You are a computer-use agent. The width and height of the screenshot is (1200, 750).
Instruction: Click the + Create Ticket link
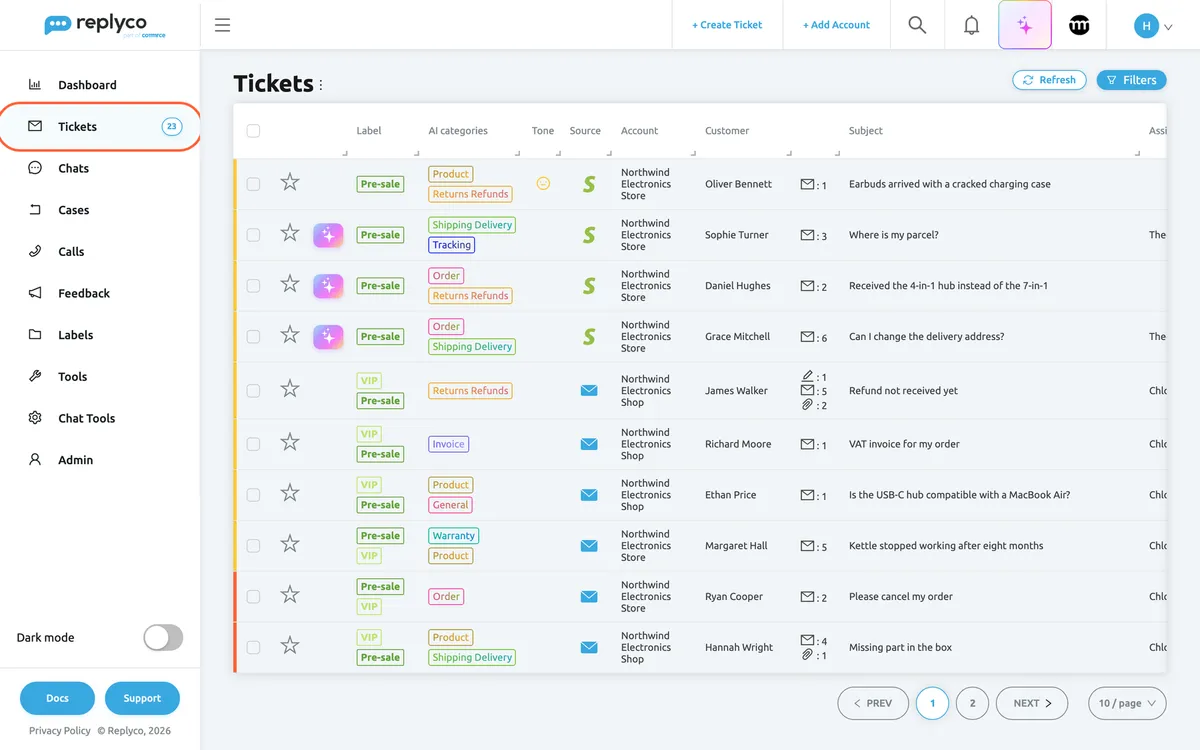727,25
